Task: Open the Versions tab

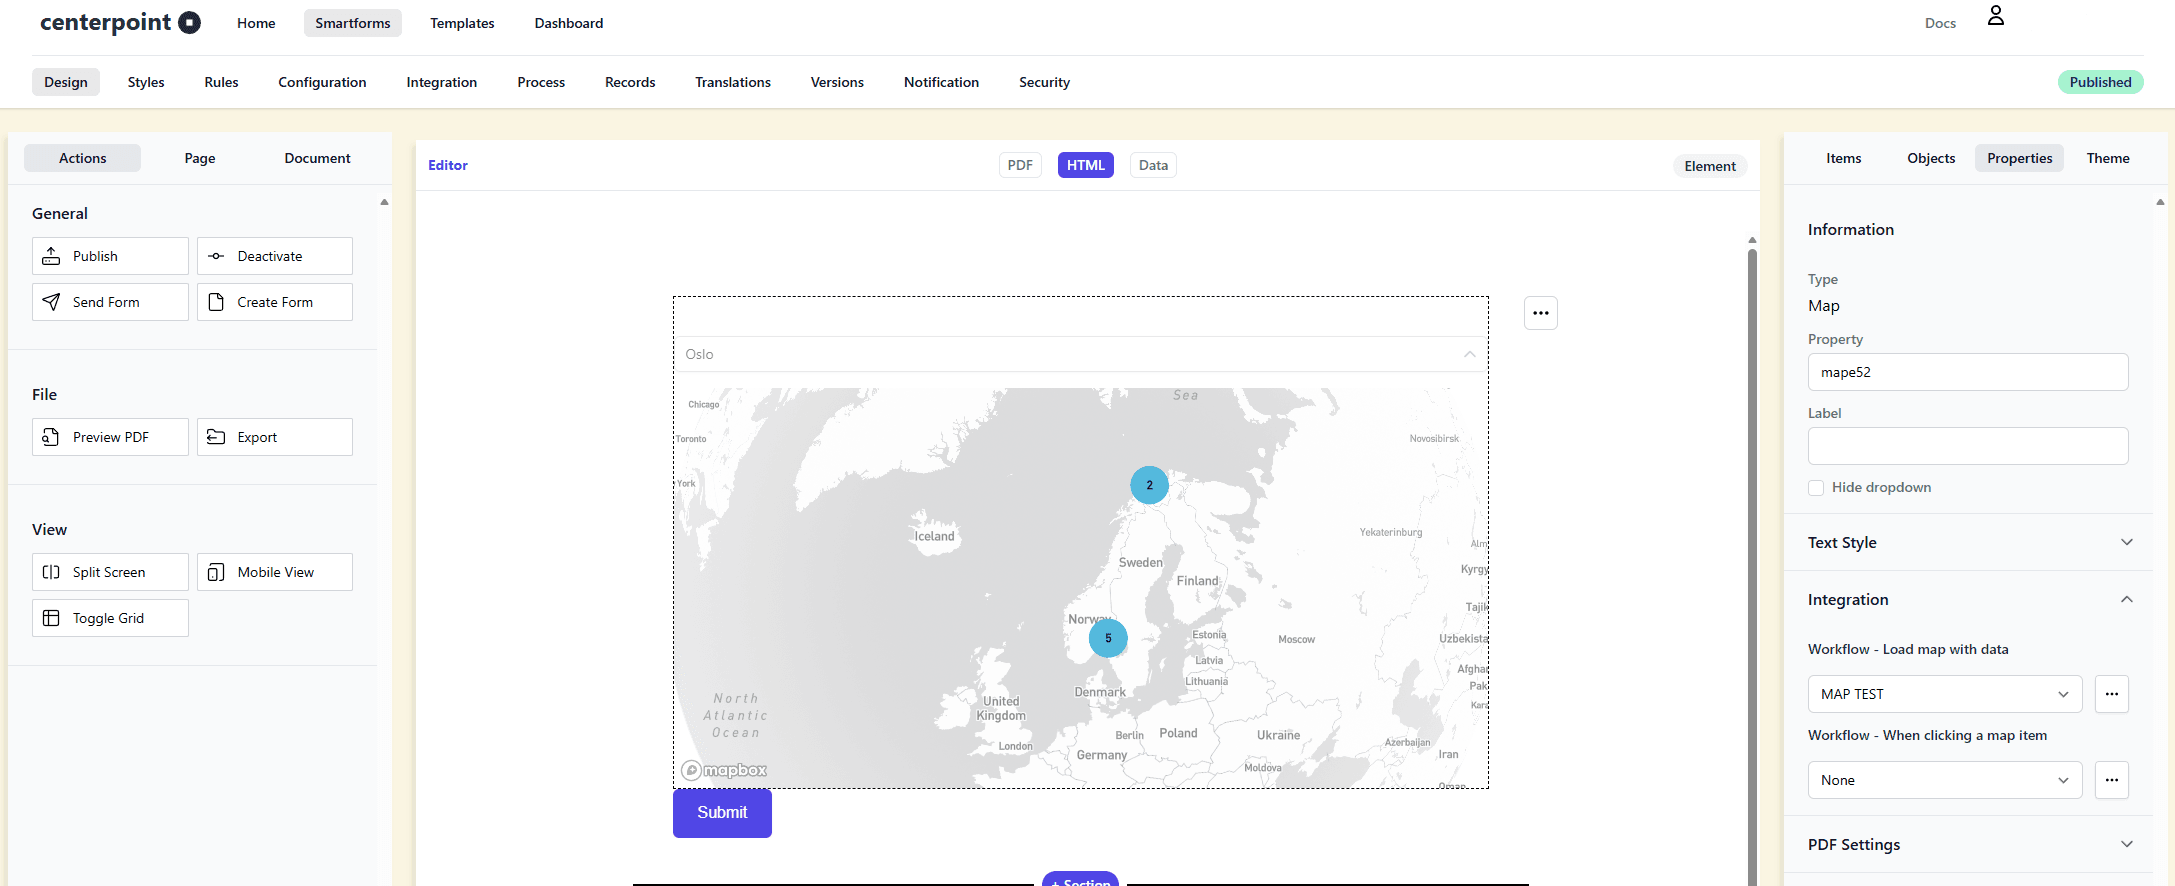Action: (x=837, y=82)
